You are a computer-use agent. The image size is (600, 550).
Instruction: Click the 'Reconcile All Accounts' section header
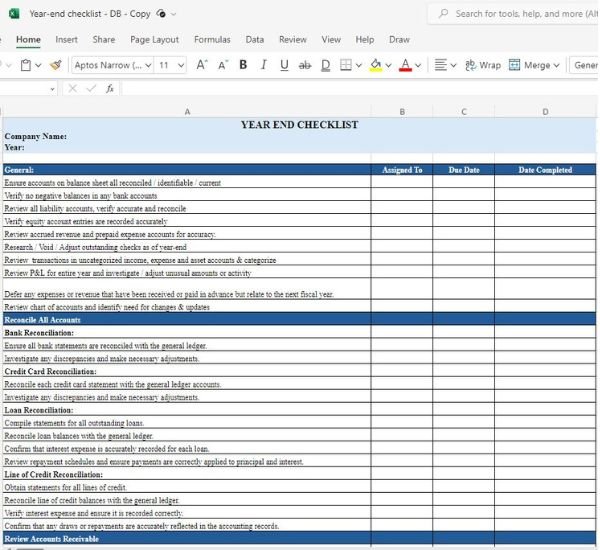(187, 320)
